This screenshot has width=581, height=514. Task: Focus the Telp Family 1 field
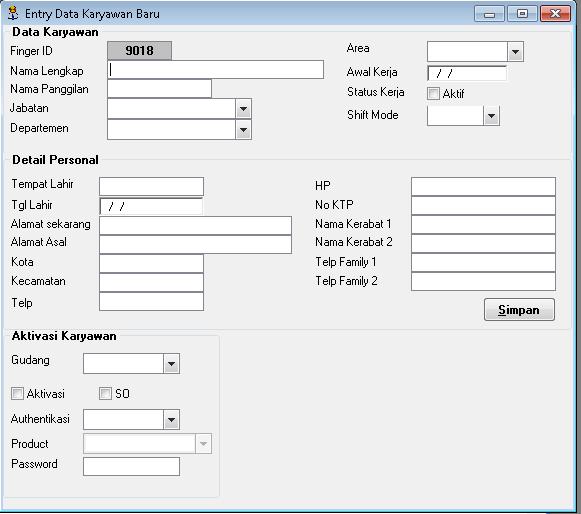(x=483, y=263)
